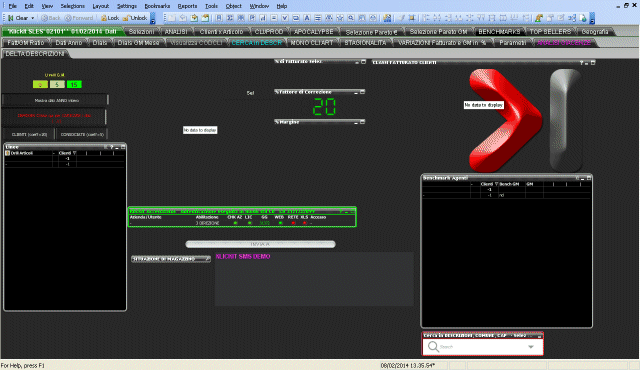The height and width of the screenshot is (370, 640).
Task: Open the BENCHMARKS sheet tab
Action: point(499,31)
